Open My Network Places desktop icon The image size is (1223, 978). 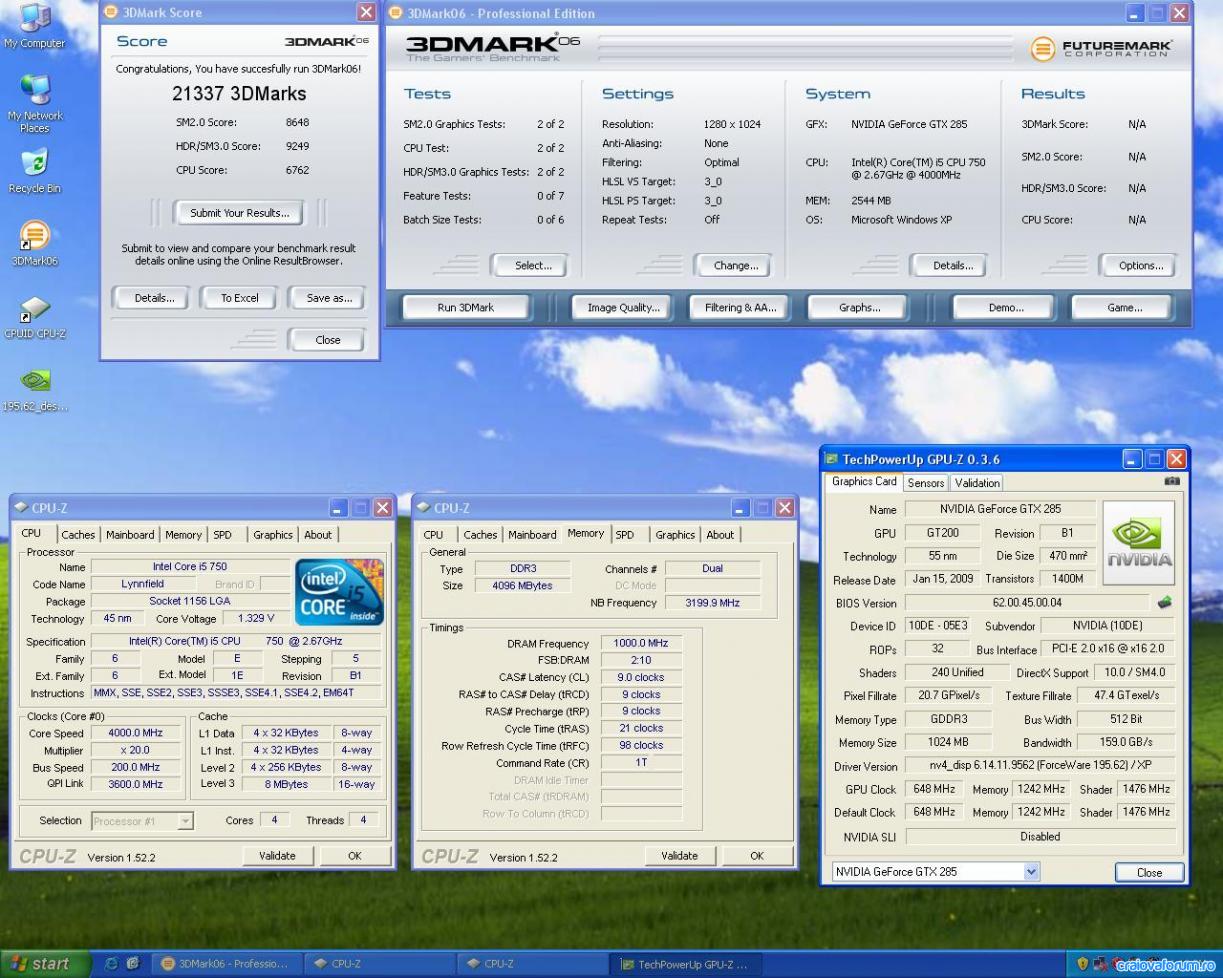point(34,104)
